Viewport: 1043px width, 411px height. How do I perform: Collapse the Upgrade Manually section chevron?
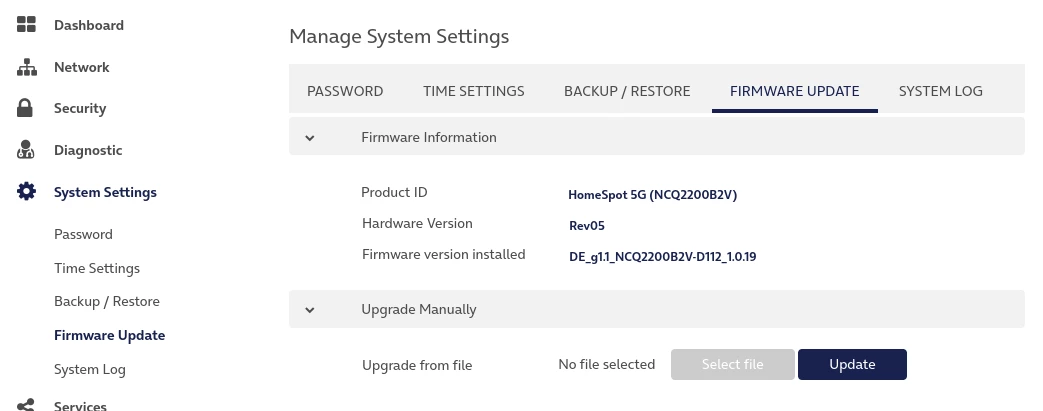[x=310, y=310]
